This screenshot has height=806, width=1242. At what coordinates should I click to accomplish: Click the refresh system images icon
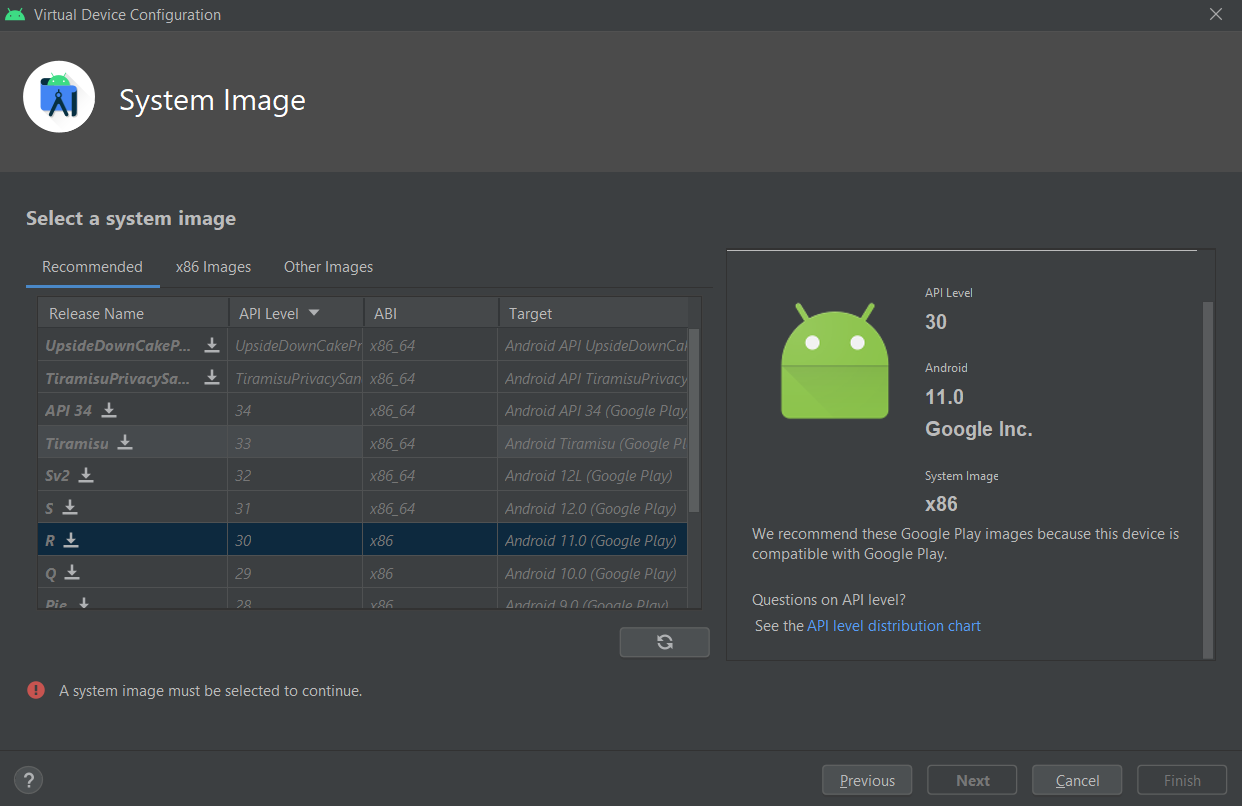coord(664,641)
